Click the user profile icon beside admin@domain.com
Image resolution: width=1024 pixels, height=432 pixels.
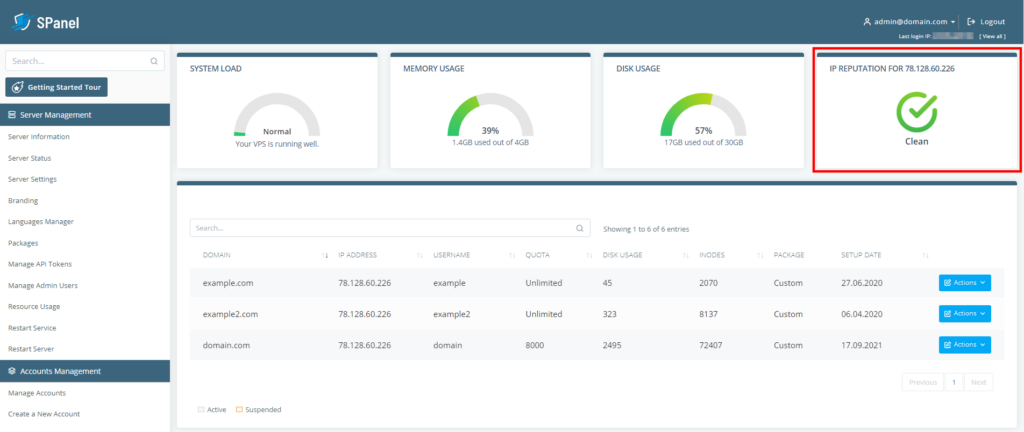coord(867,22)
